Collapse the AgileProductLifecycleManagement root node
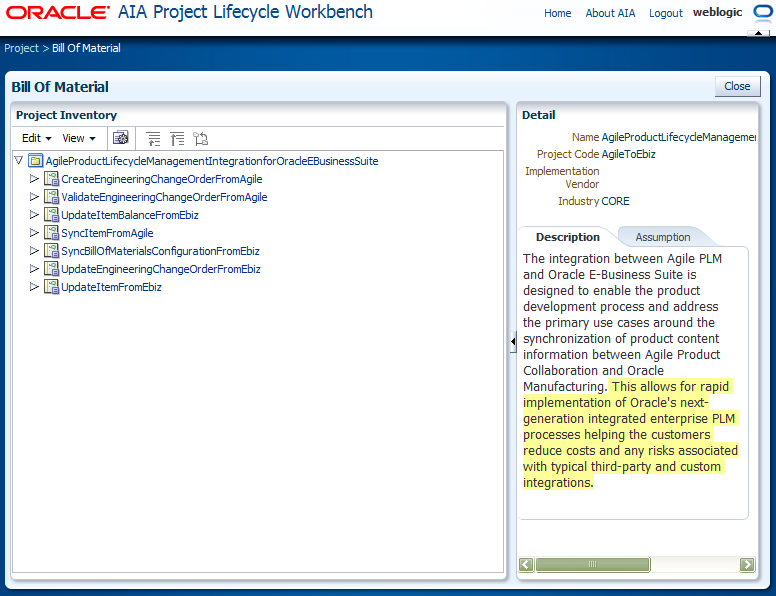The image size is (776, 596). point(19,160)
